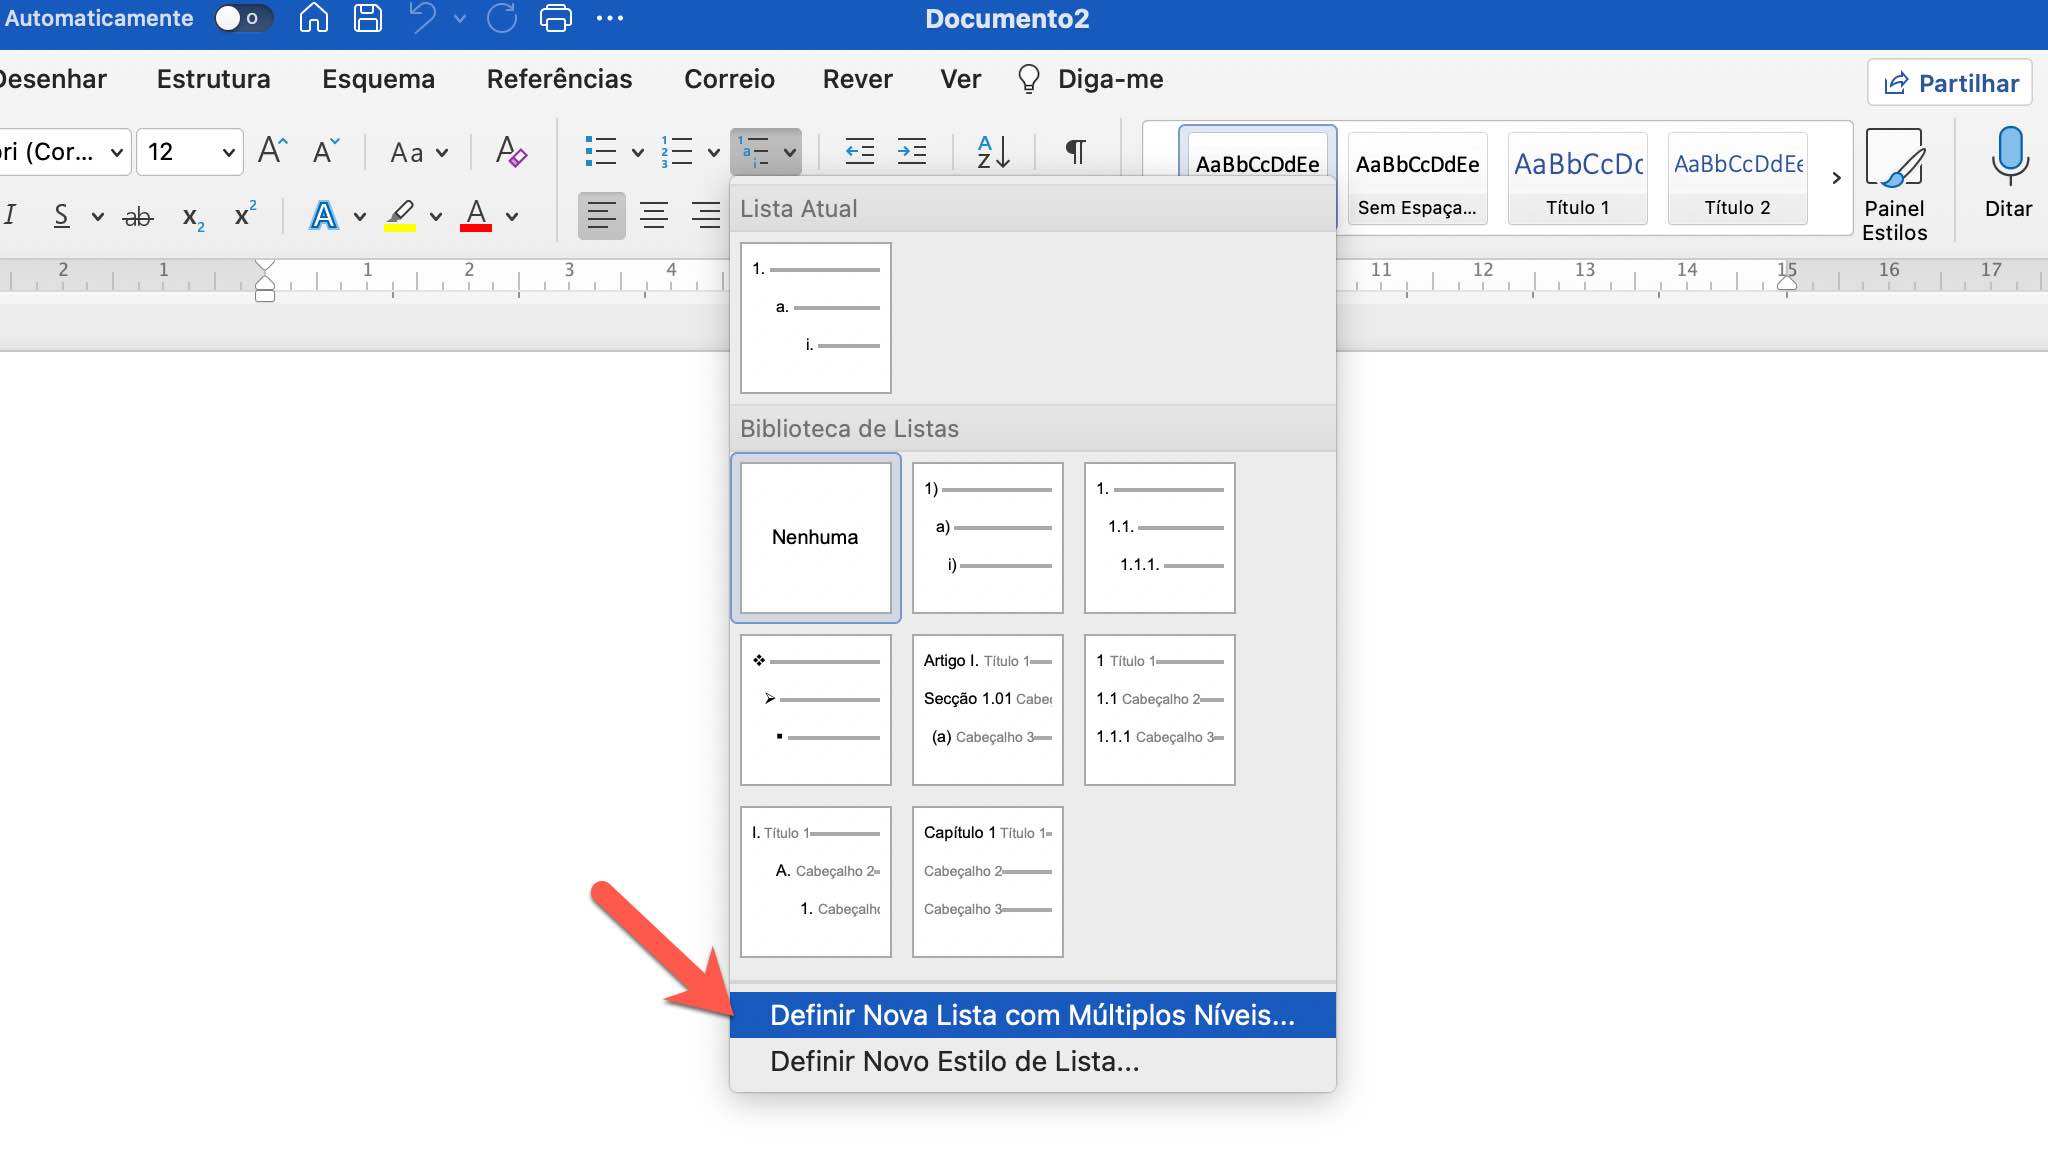This screenshot has width=2048, height=1152.
Task: Click the Save document icon
Action: click(368, 18)
